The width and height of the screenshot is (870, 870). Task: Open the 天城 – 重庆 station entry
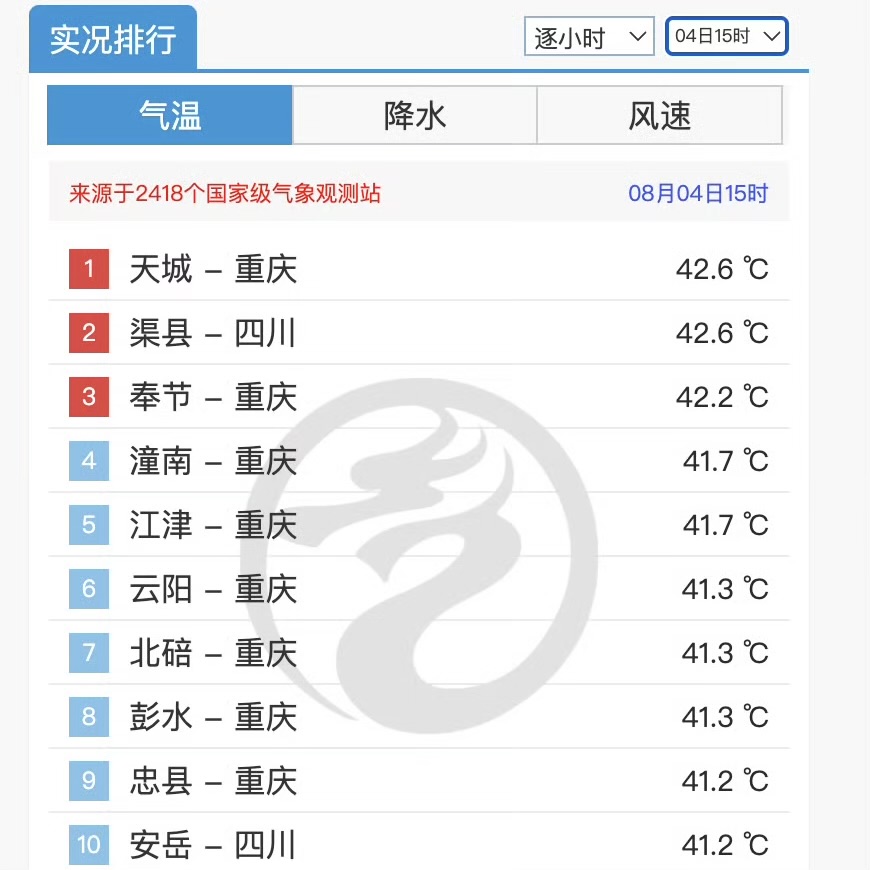[419, 269]
